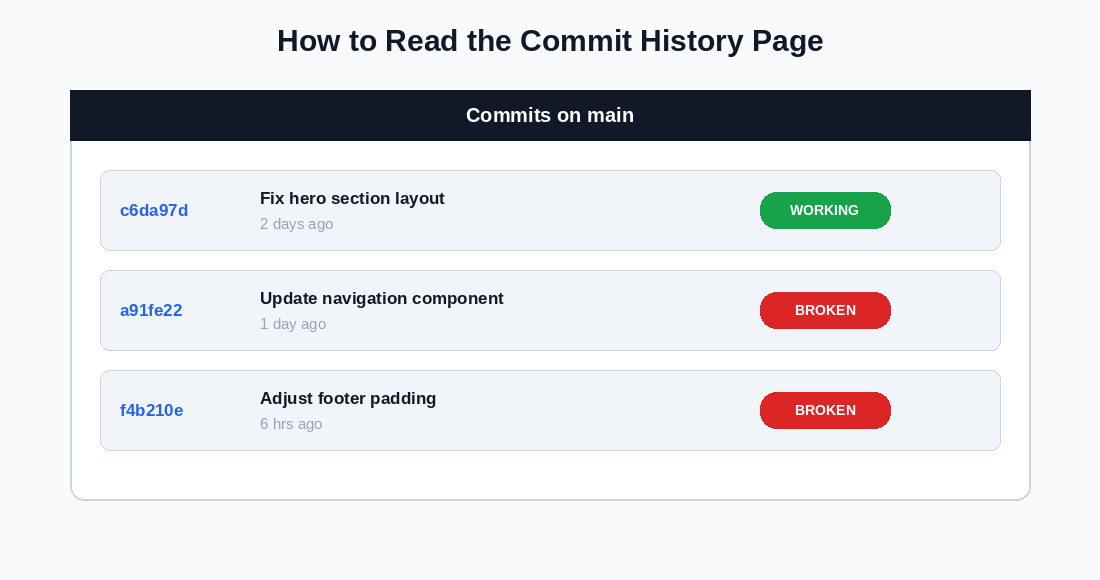1100x580 pixels.
Task: Click BROKEN badge for Update navigation component
Action: click(825, 310)
